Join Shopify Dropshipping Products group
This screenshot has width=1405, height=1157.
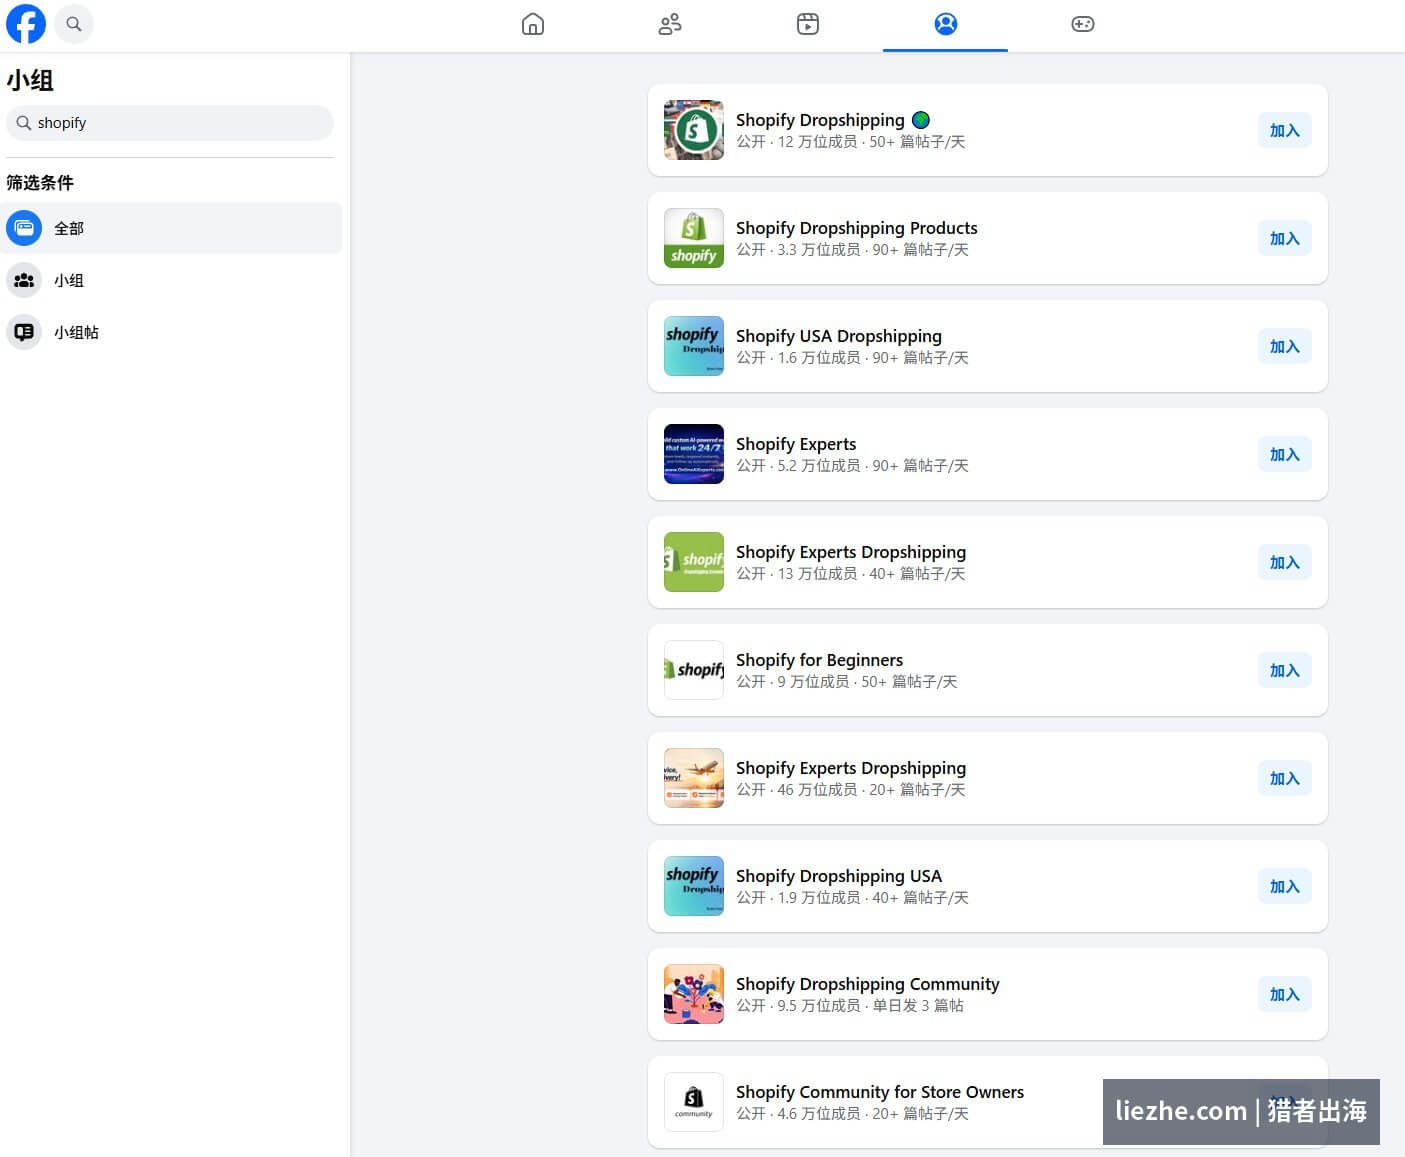click(1284, 238)
